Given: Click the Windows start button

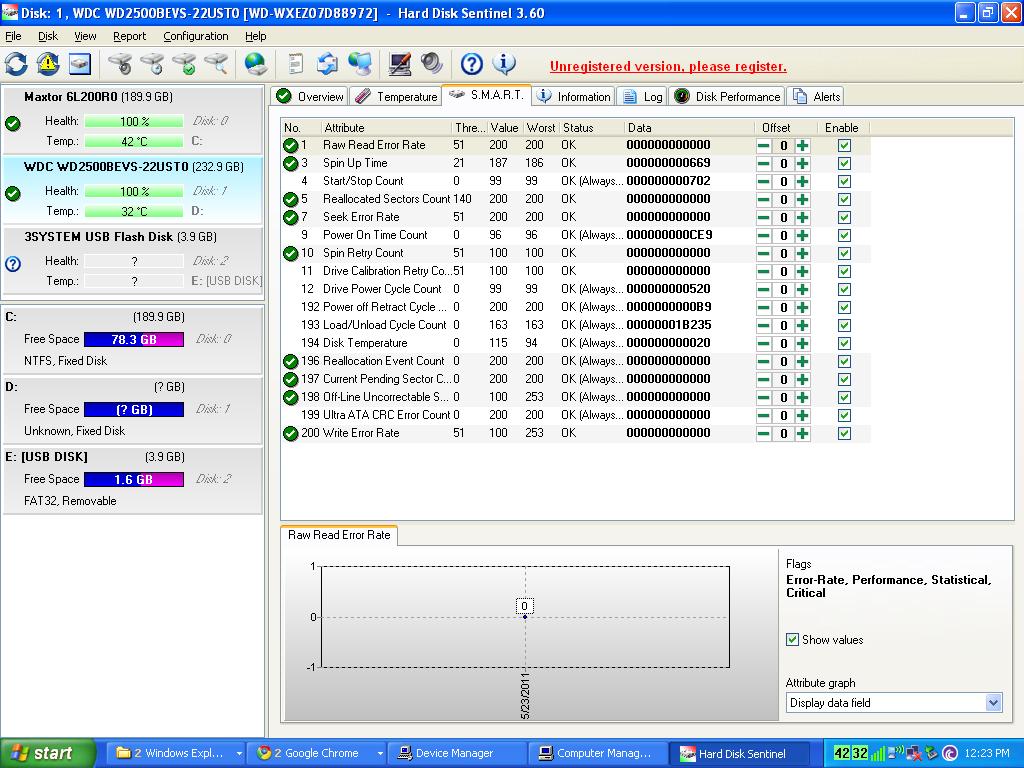Looking at the screenshot, I should click(x=46, y=754).
